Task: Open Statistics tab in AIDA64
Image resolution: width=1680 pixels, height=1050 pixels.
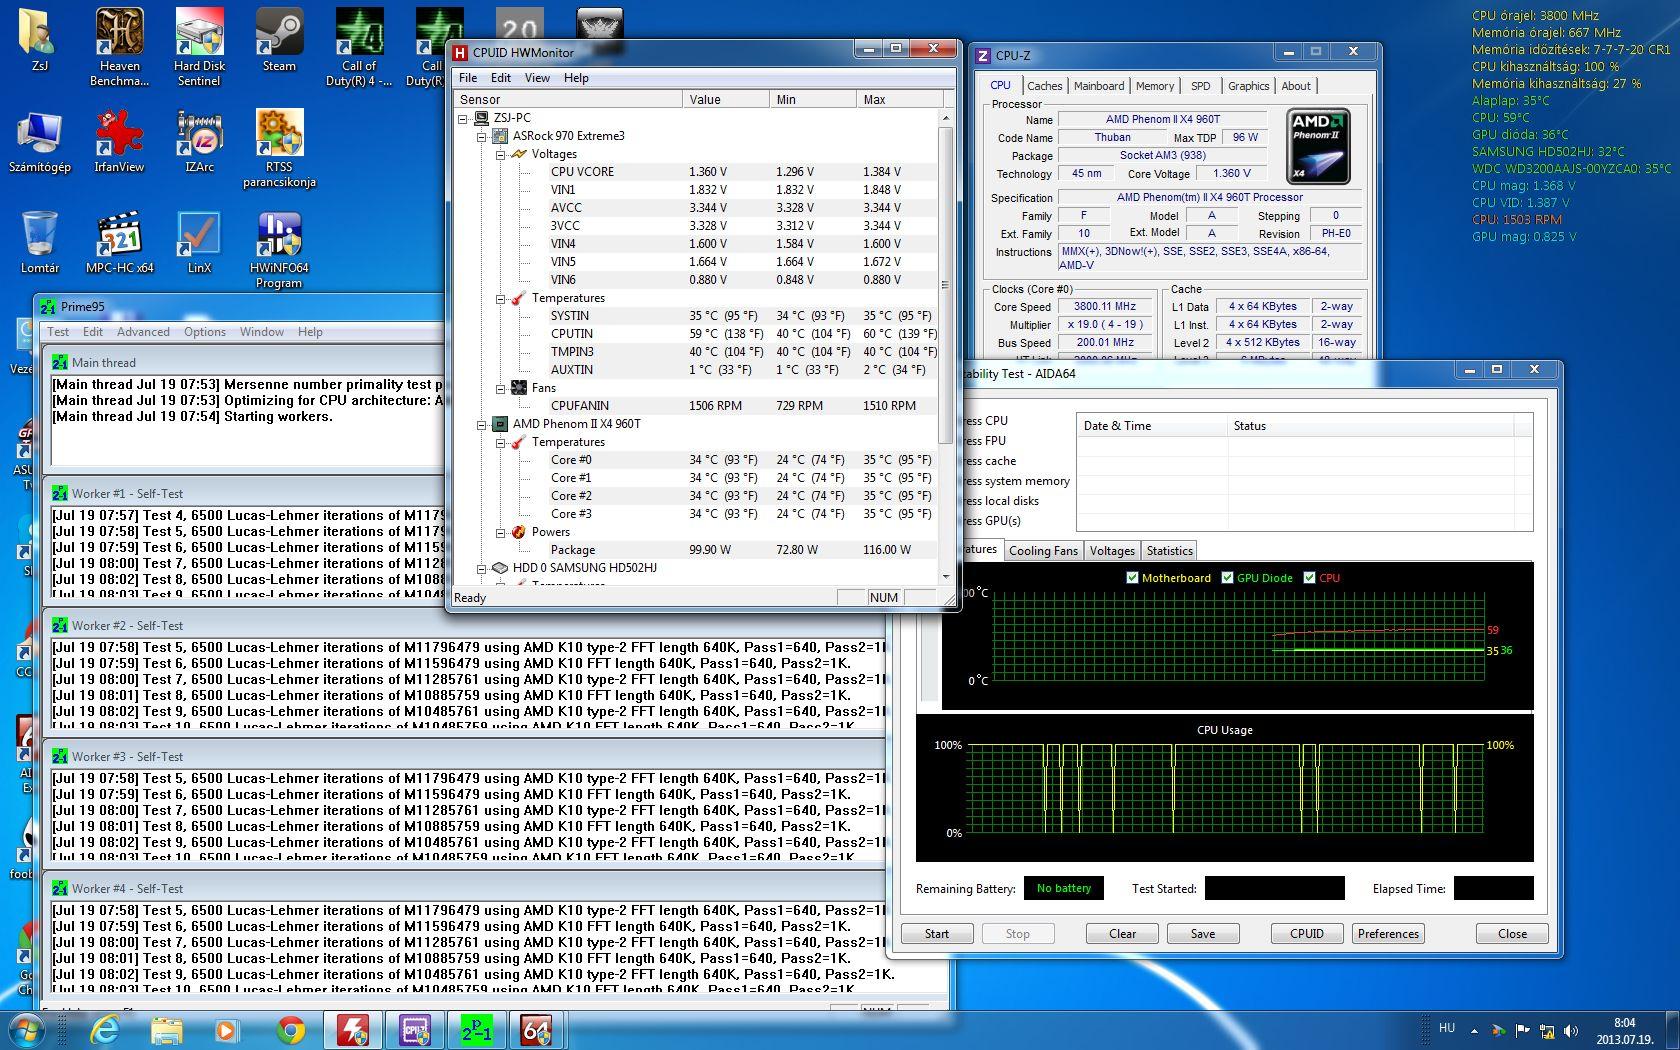Action: 1169,551
